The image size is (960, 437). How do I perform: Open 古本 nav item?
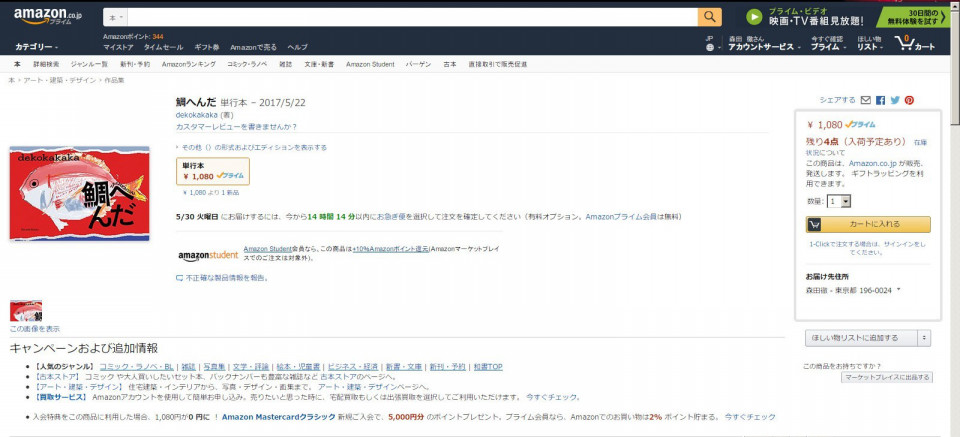(x=450, y=64)
